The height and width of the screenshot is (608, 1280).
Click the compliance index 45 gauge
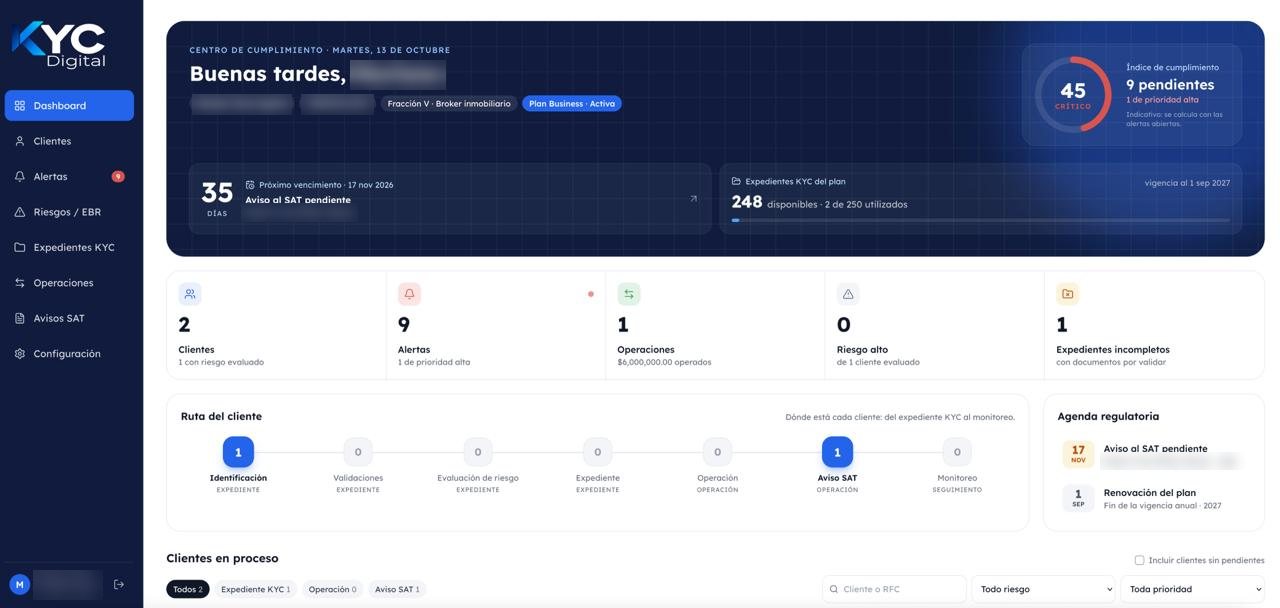[1073, 95]
